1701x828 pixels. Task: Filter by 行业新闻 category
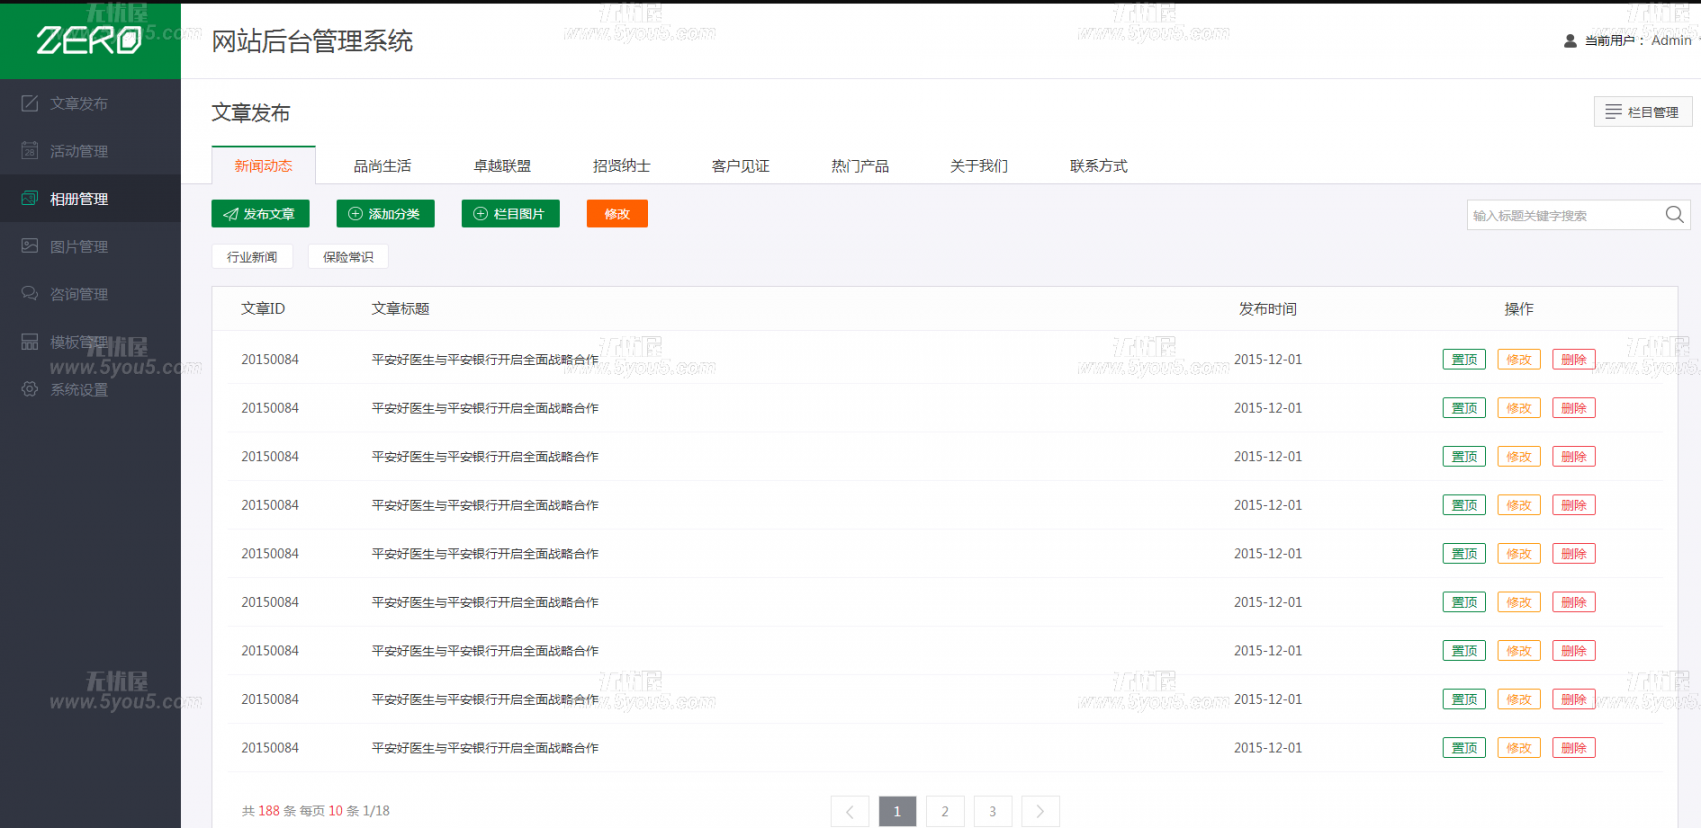point(252,257)
